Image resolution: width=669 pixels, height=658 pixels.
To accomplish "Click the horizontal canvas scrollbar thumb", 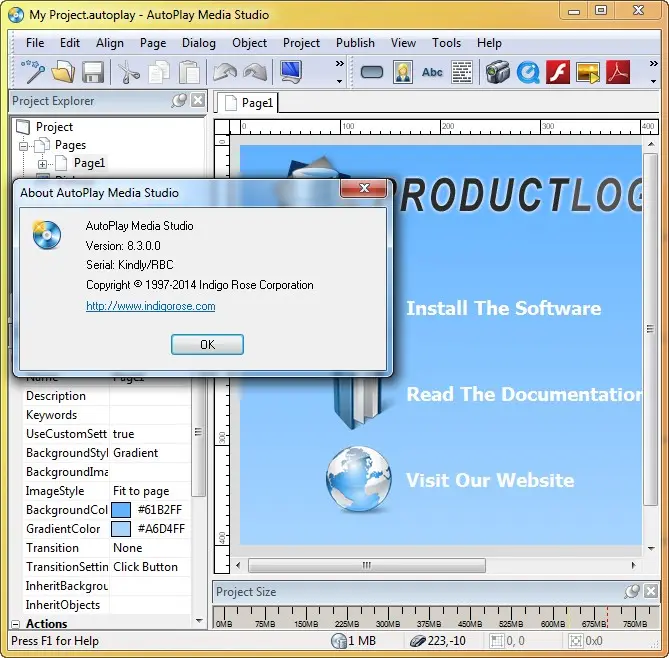I will coord(366,565).
